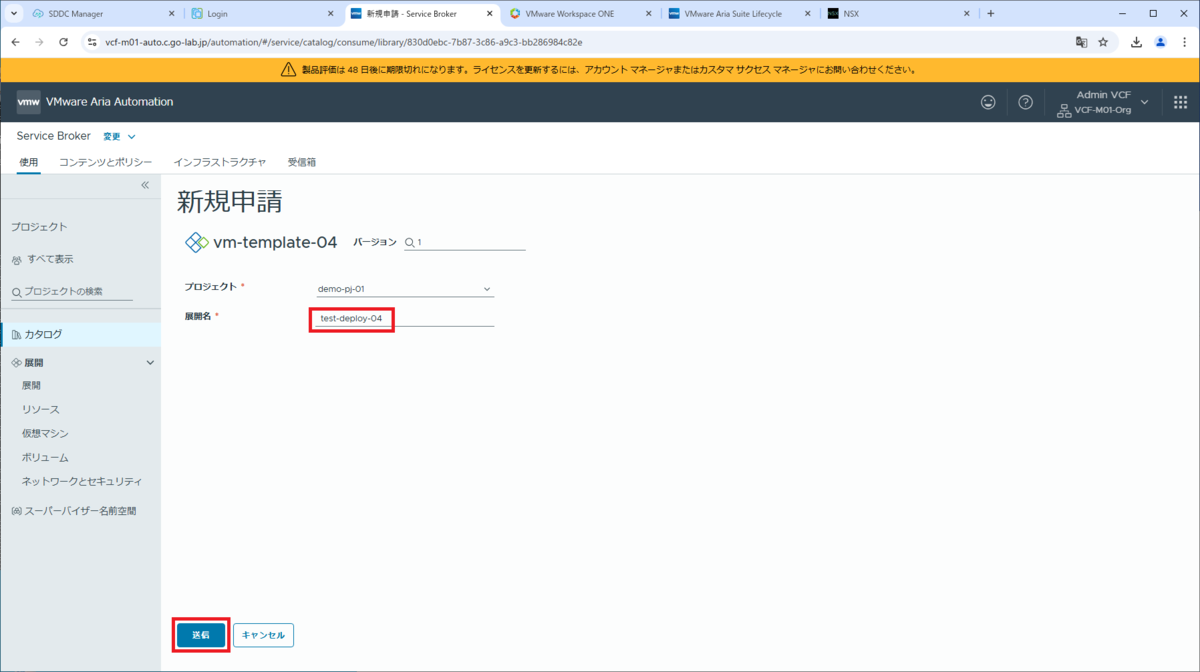Select ボリューム in the sidebar
The width and height of the screenshot is (1200, 672).
tap(45, 457)
